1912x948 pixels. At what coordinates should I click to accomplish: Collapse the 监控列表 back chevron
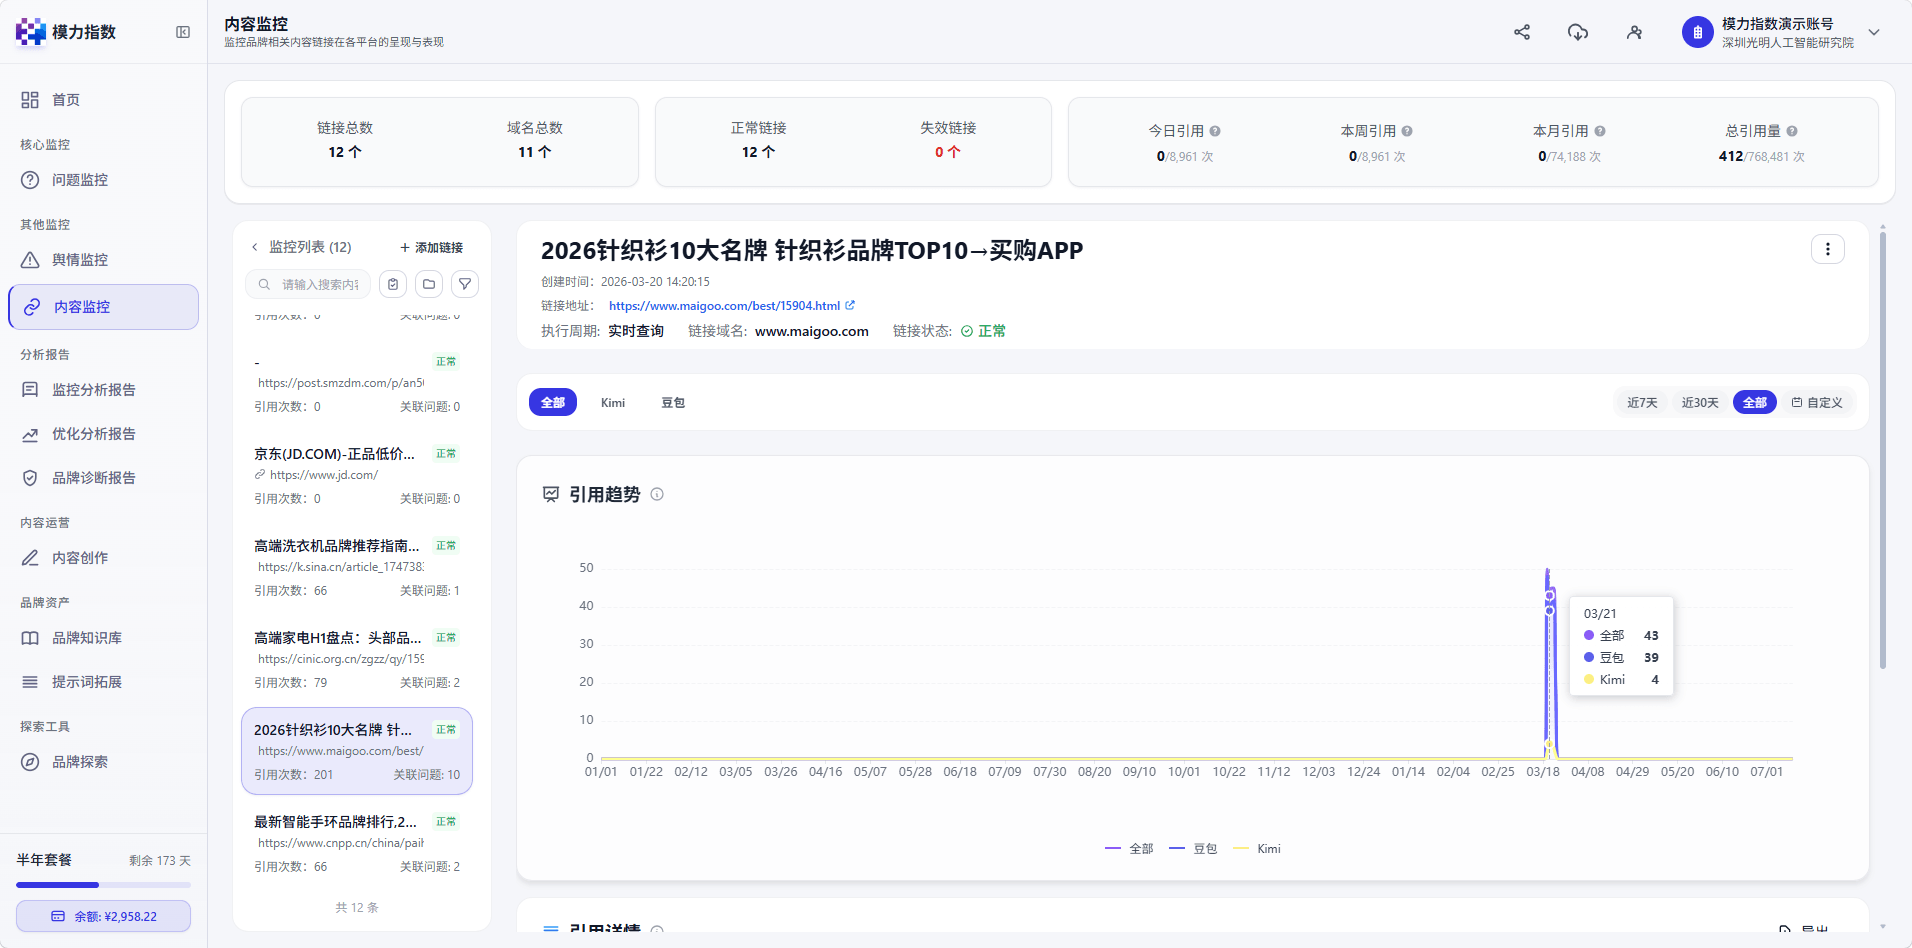coord(255,247)
